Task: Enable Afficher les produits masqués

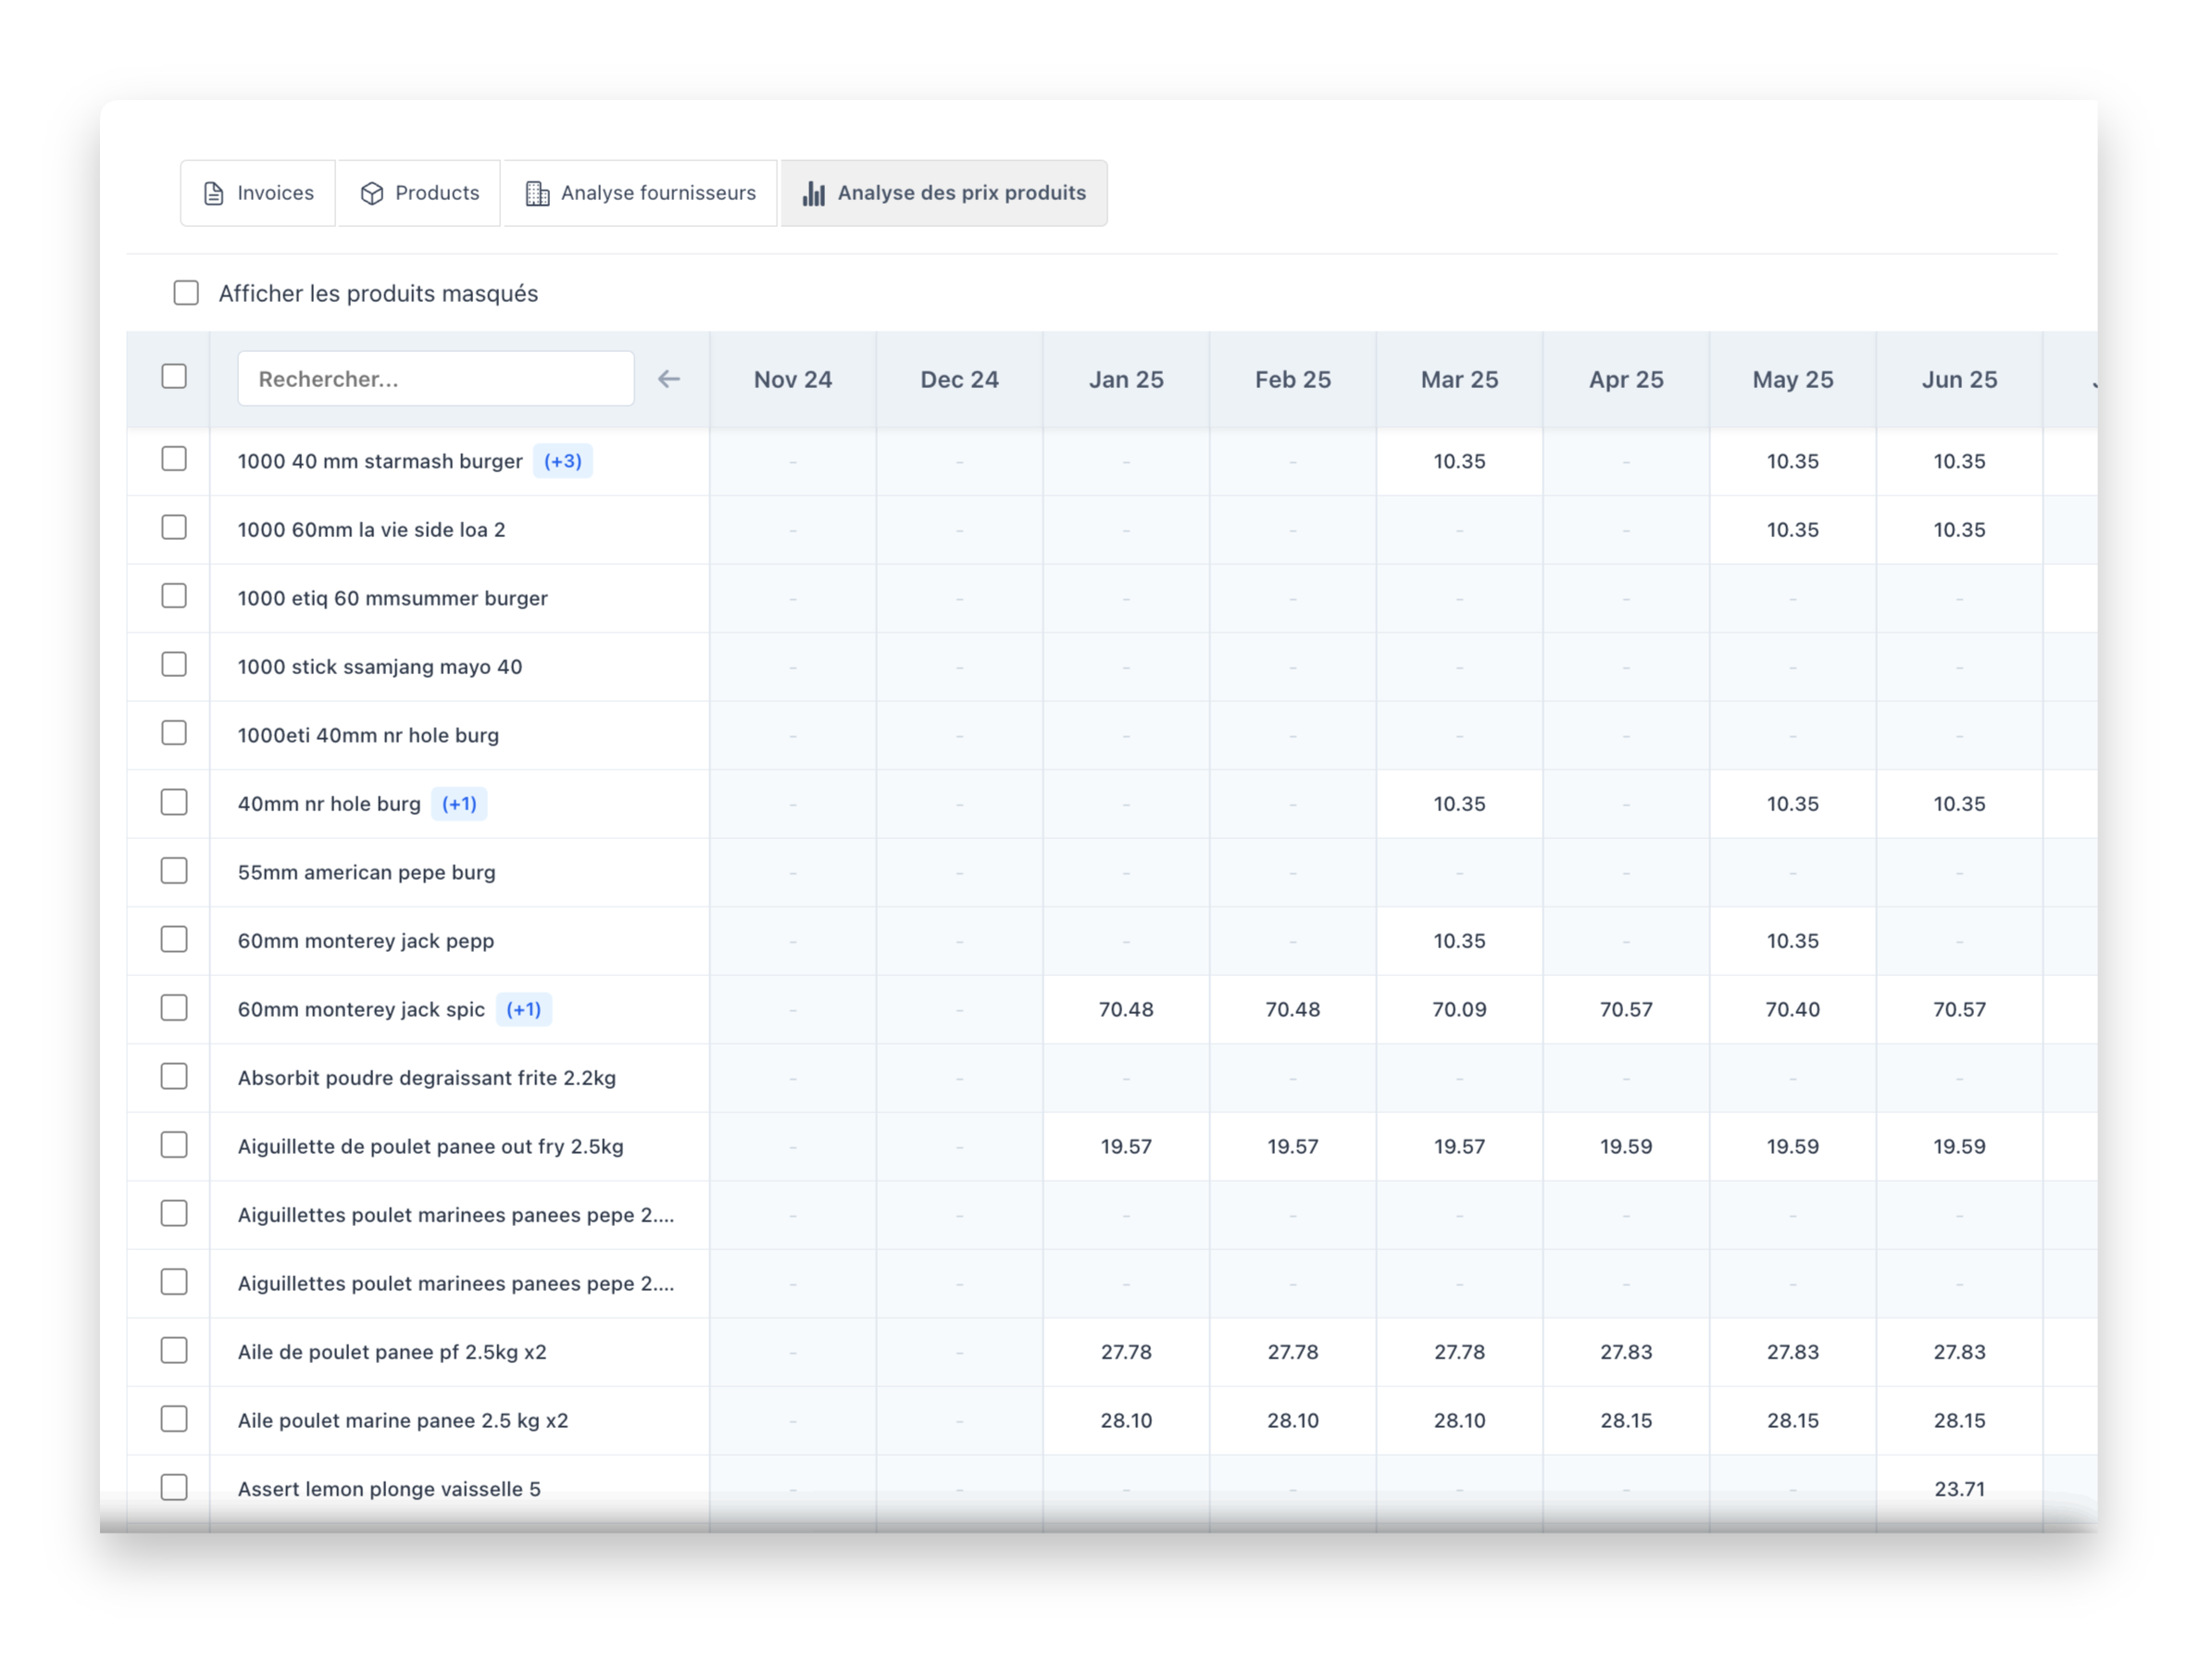Action: [x=187, y=293]
